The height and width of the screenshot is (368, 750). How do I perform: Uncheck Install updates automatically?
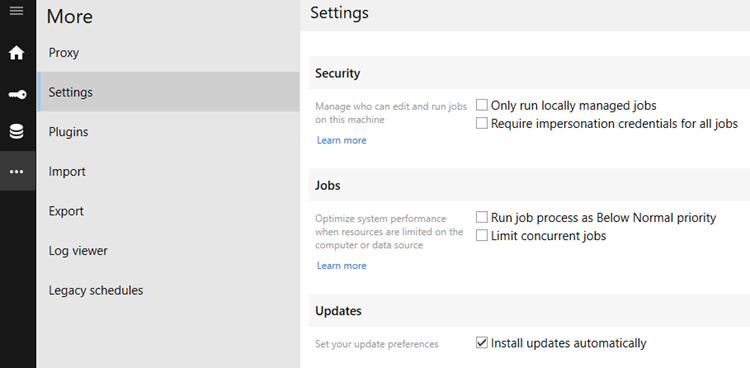pos(482,343)
